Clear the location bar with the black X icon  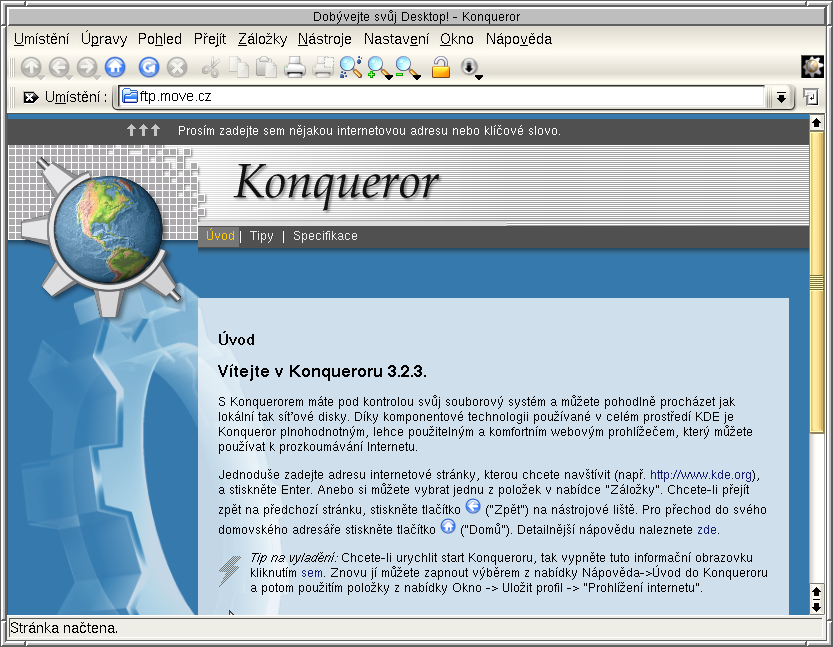[30, 97]
